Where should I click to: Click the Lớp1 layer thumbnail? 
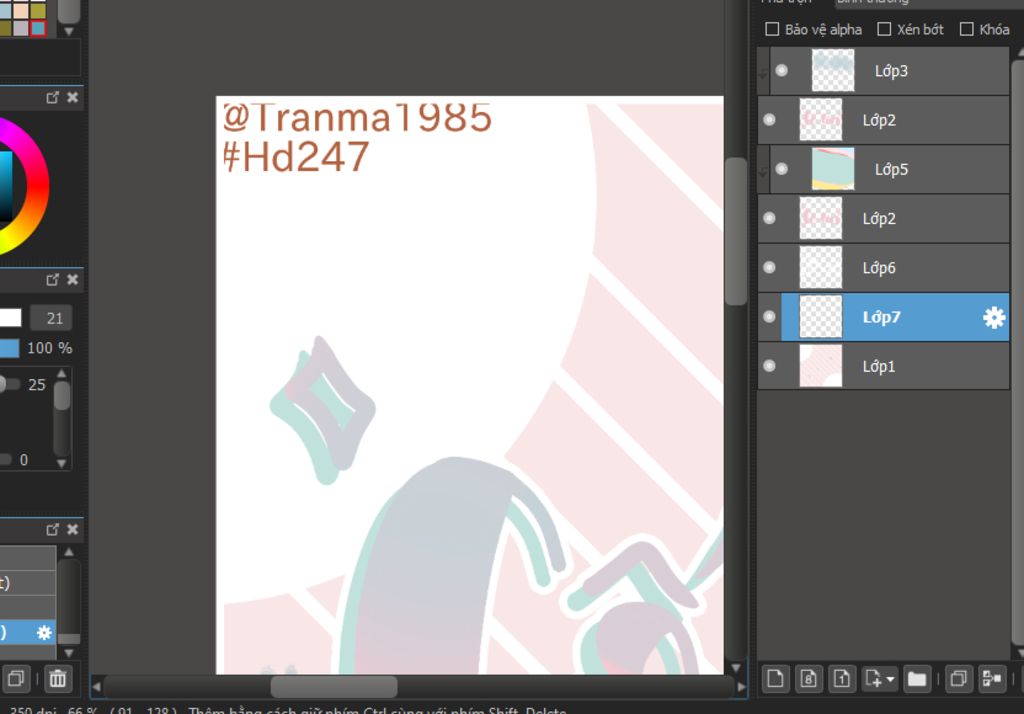[x=821, y=366]
